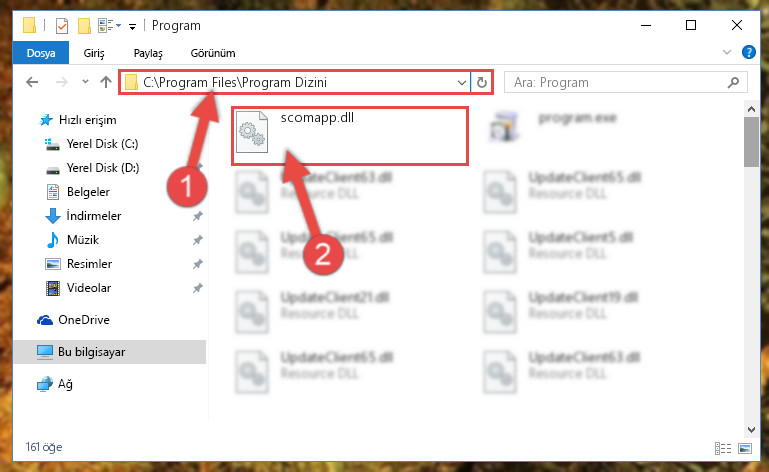Refresh the current folder view

482,82
